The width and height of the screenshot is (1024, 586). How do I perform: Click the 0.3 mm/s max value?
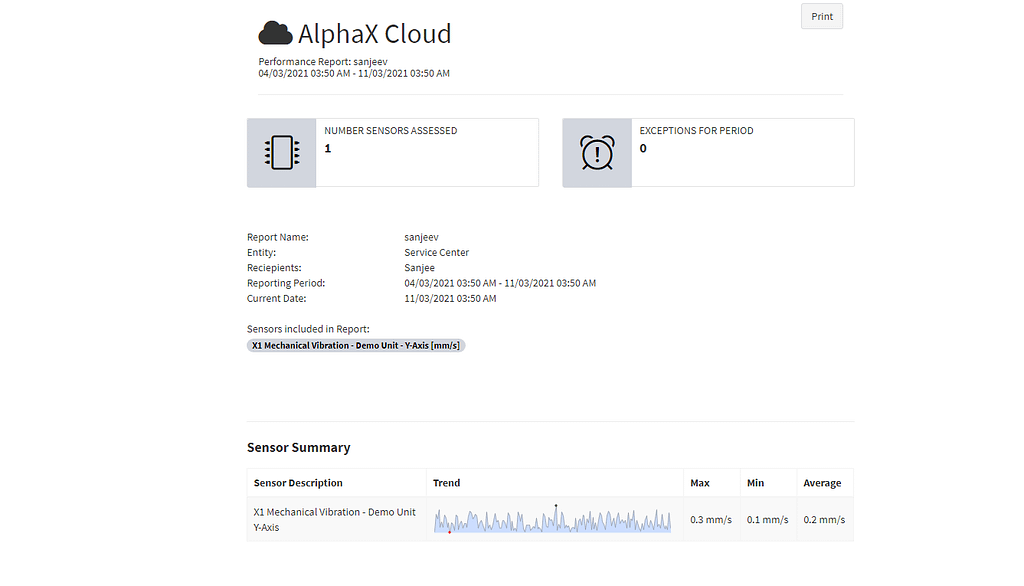[711, 520]
